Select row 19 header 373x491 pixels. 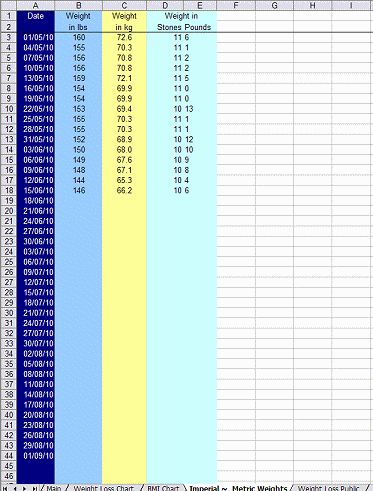tap(8, 201)
